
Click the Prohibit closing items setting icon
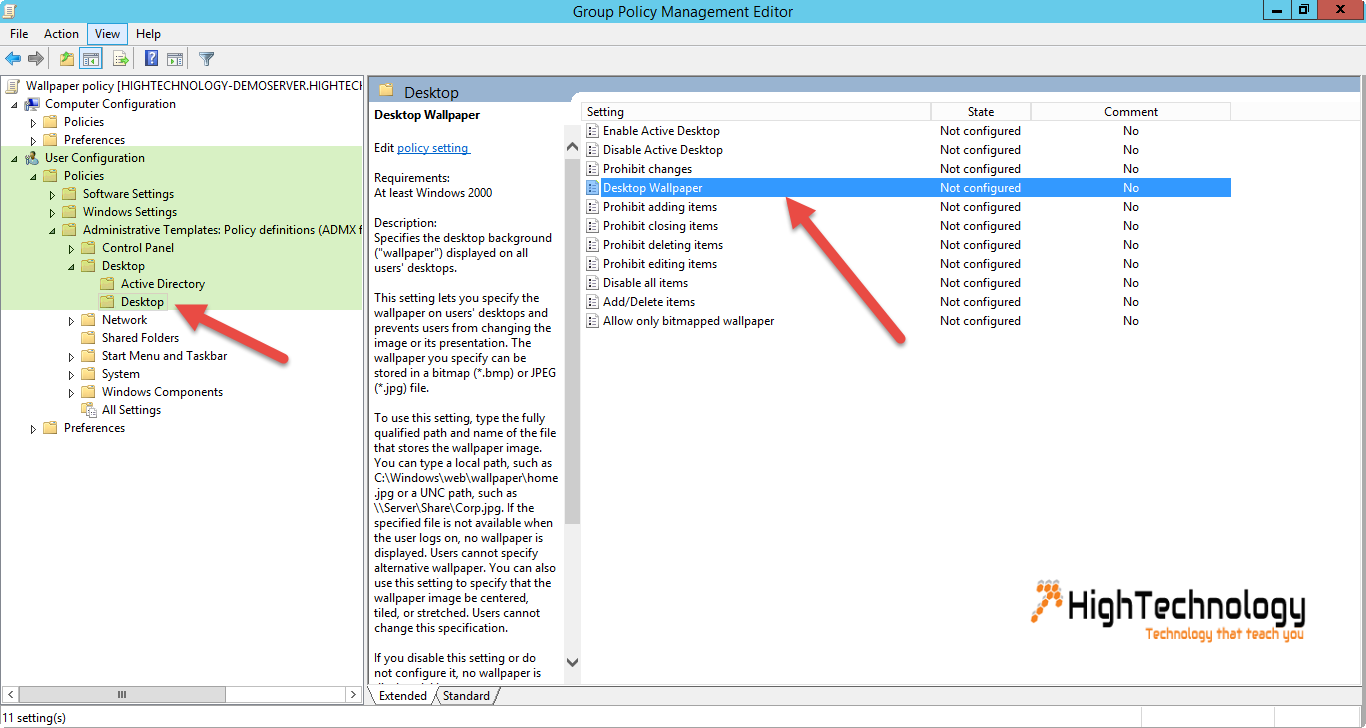(x=593, y=226)
